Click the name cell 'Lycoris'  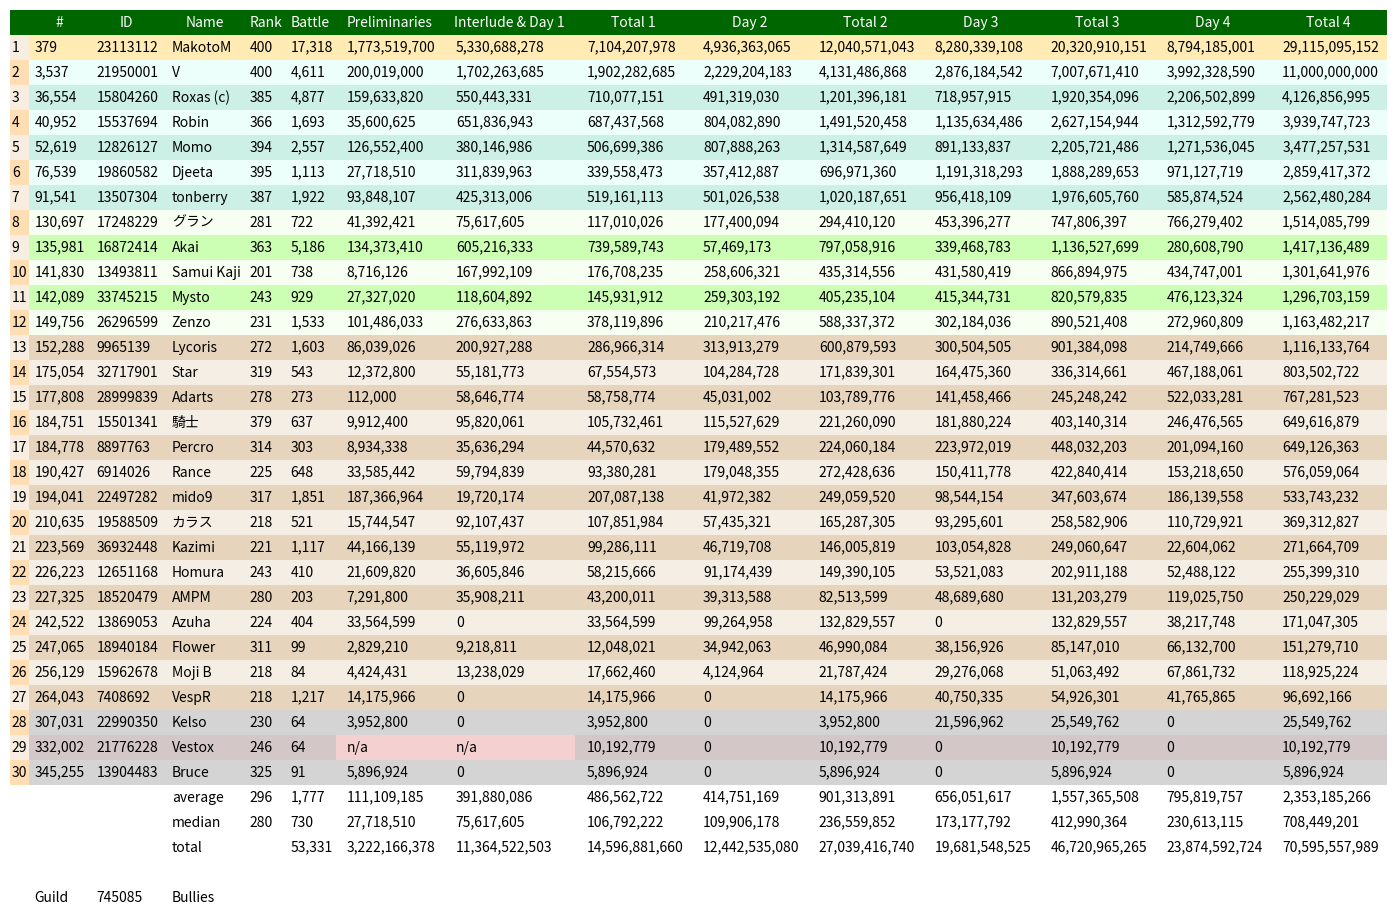pyautogui.click(x=194, y=347)
